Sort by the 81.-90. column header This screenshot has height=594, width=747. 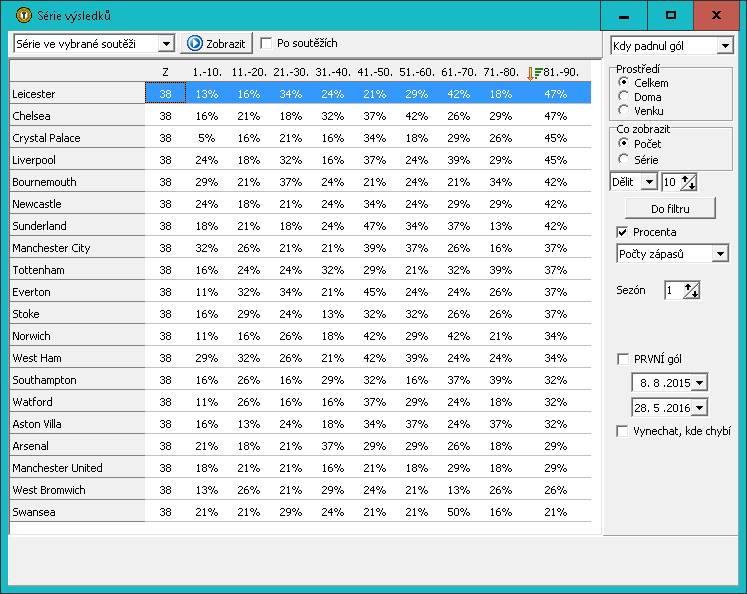(555, 72)
